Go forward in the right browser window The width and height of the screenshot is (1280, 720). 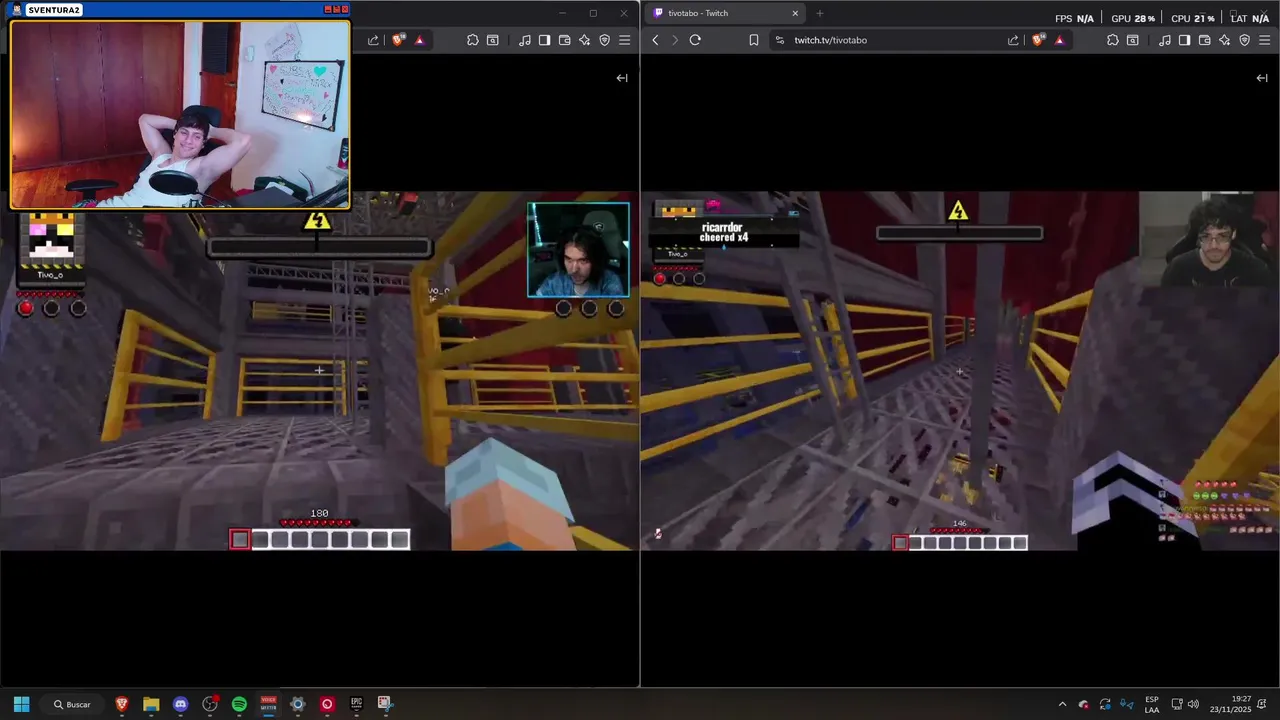(675, 40)
